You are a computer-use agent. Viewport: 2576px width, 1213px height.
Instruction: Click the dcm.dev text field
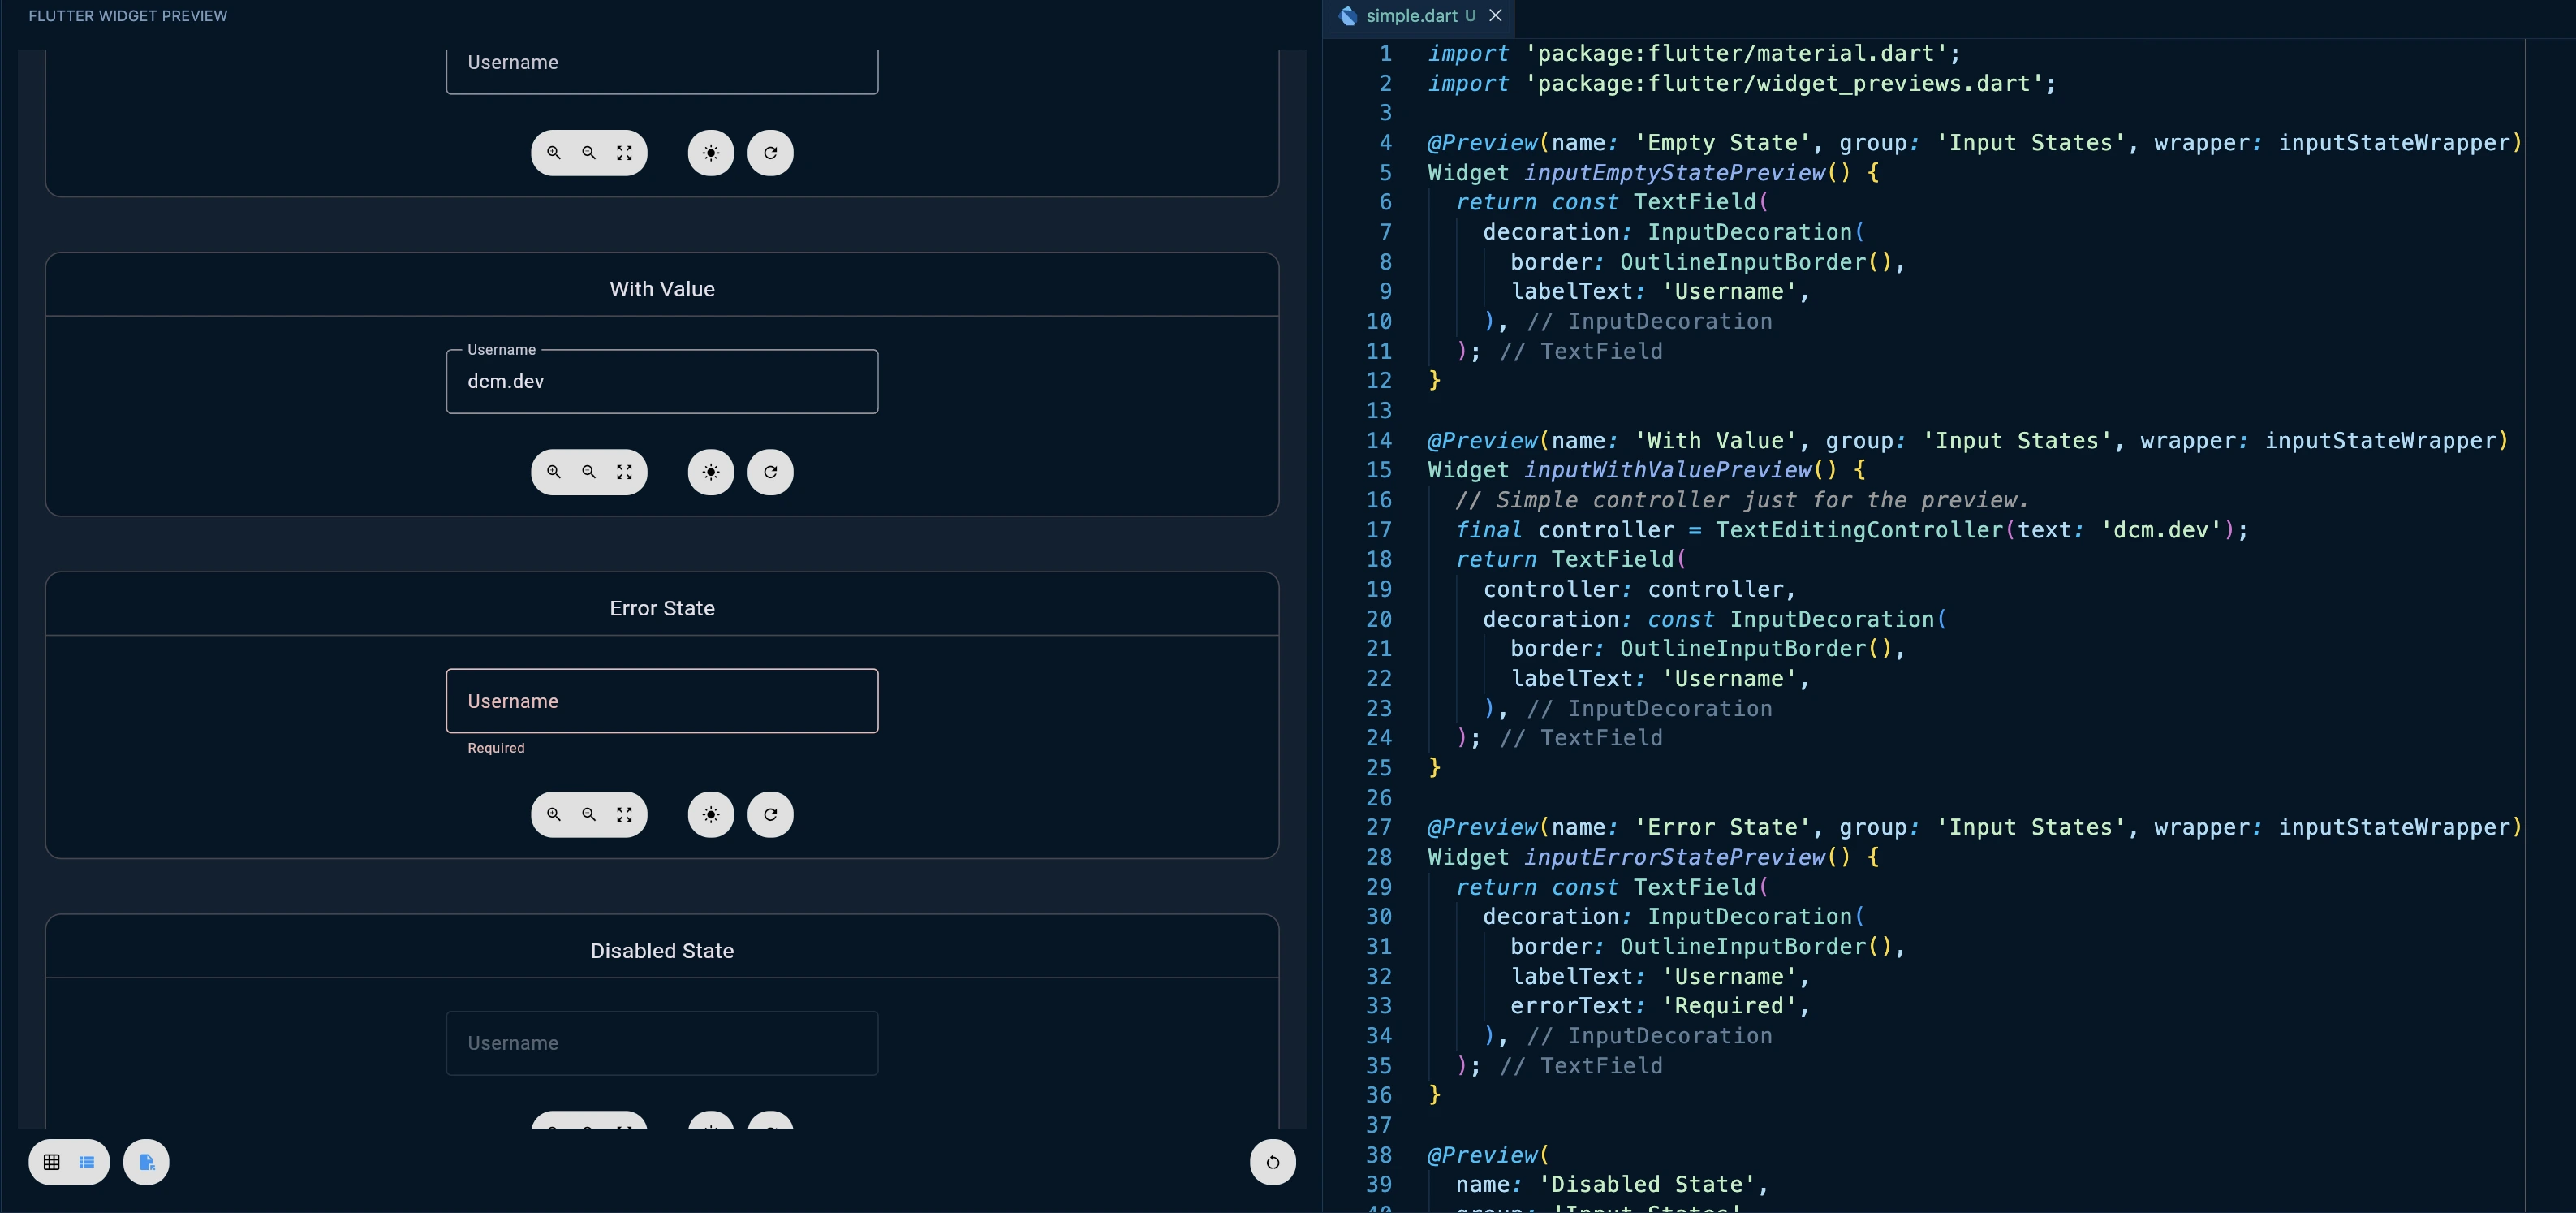(x=661, y=381)
